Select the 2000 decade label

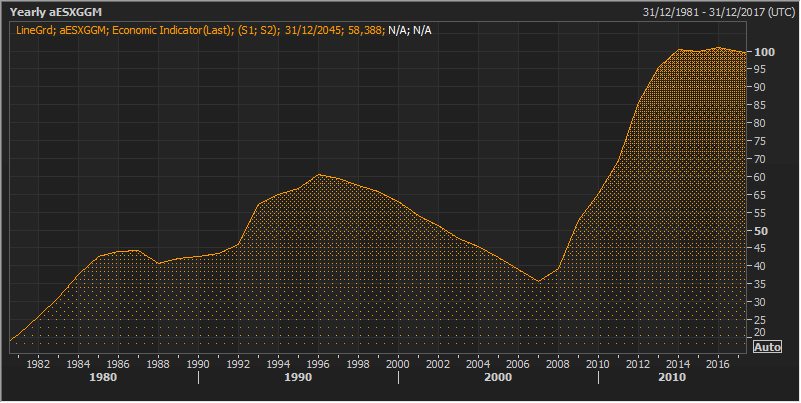(x=499, y=378)
